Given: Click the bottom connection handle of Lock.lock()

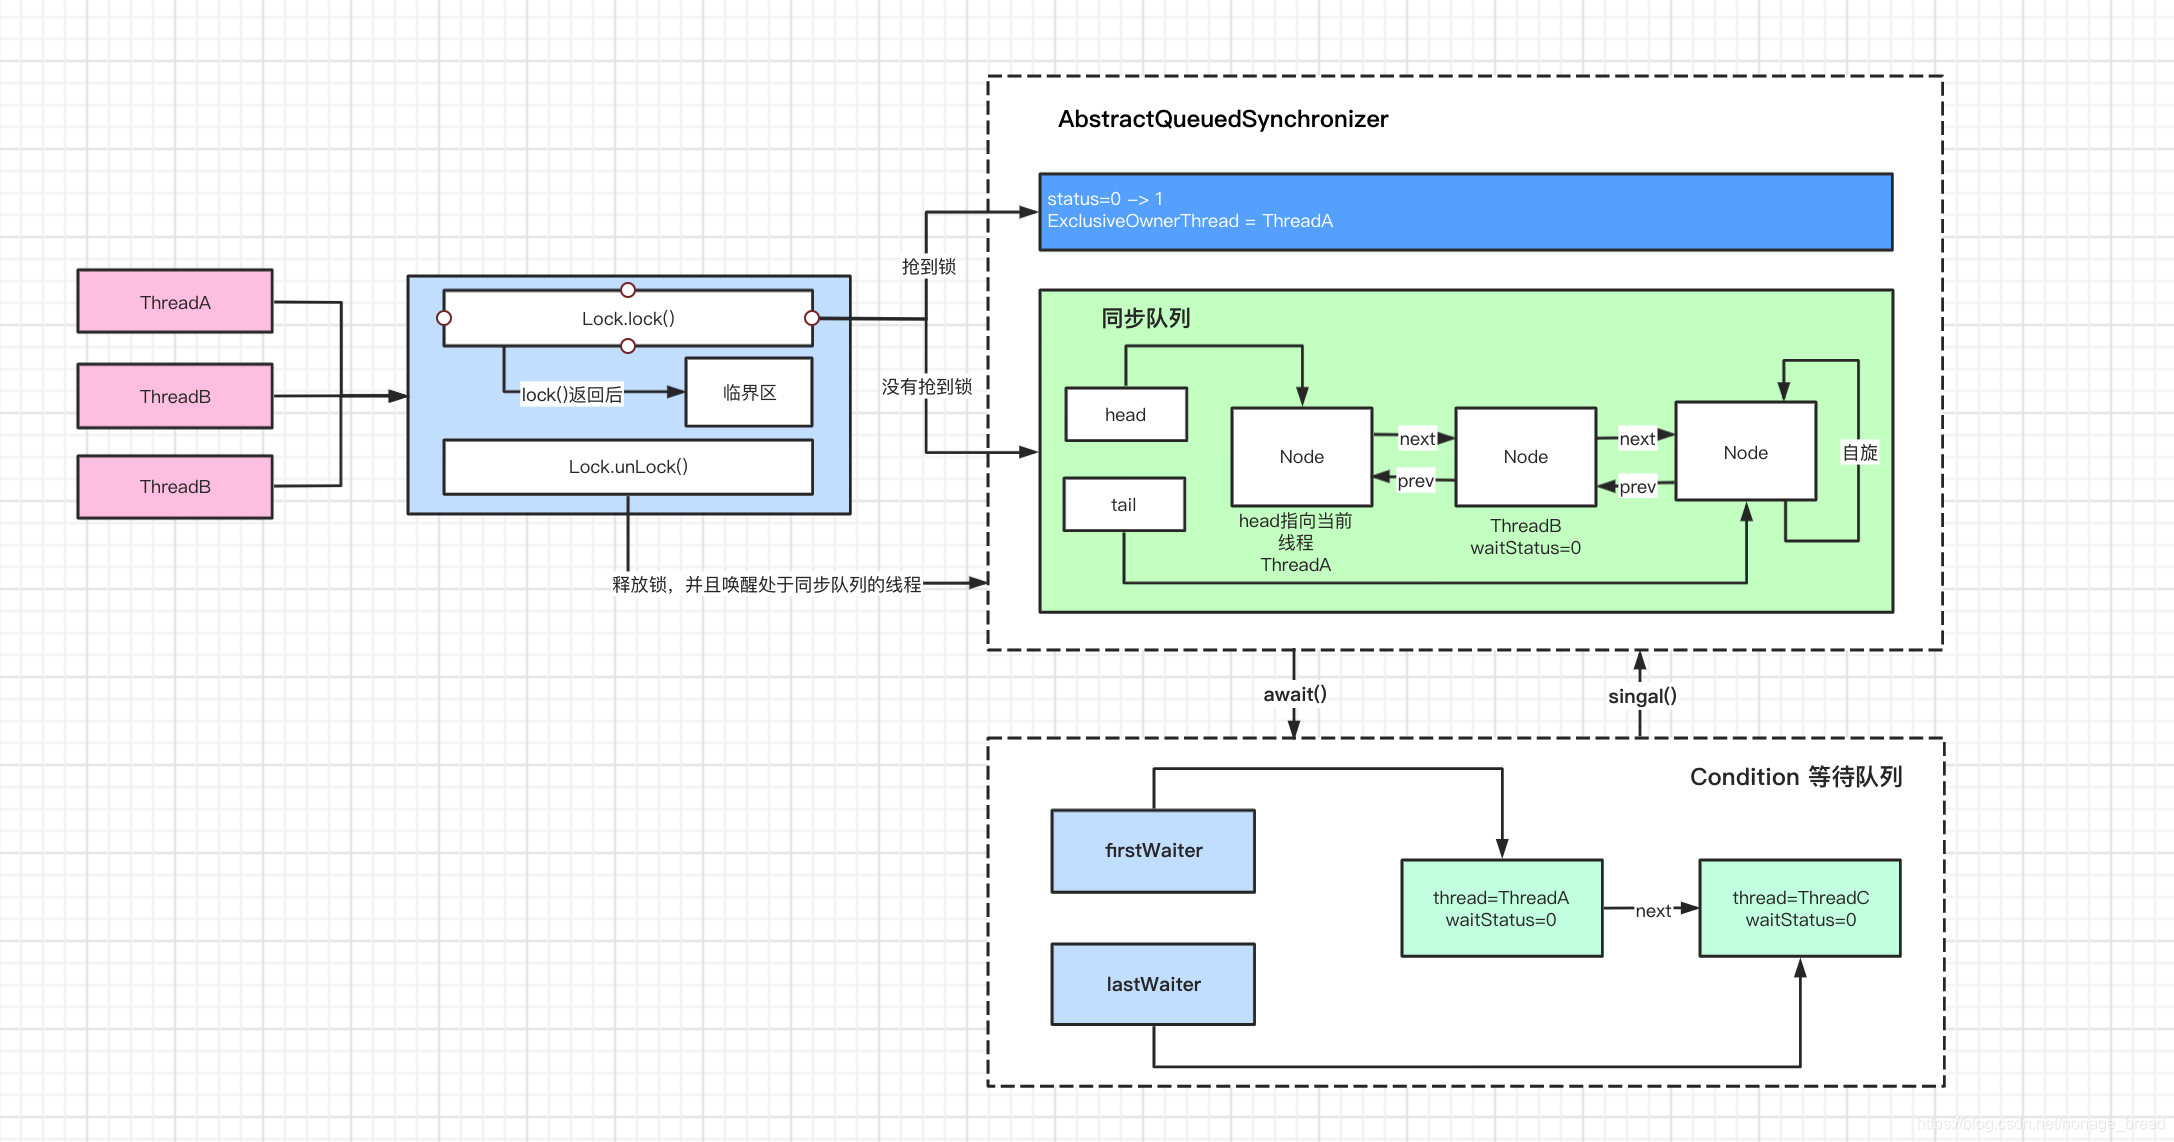Looking at the screenshot, I should tap(628, 346).
